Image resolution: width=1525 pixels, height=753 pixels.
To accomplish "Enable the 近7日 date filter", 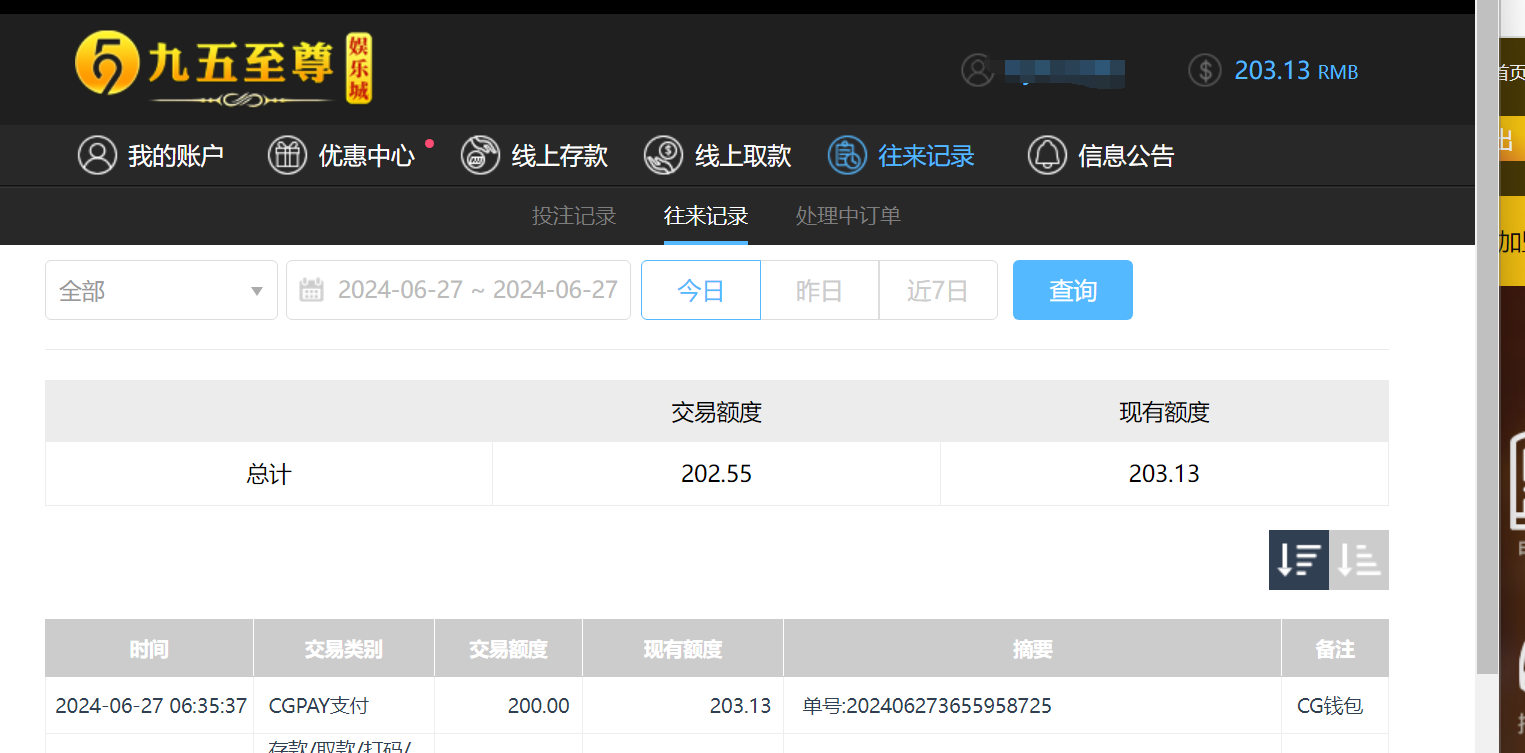I will tap(938, 289).
